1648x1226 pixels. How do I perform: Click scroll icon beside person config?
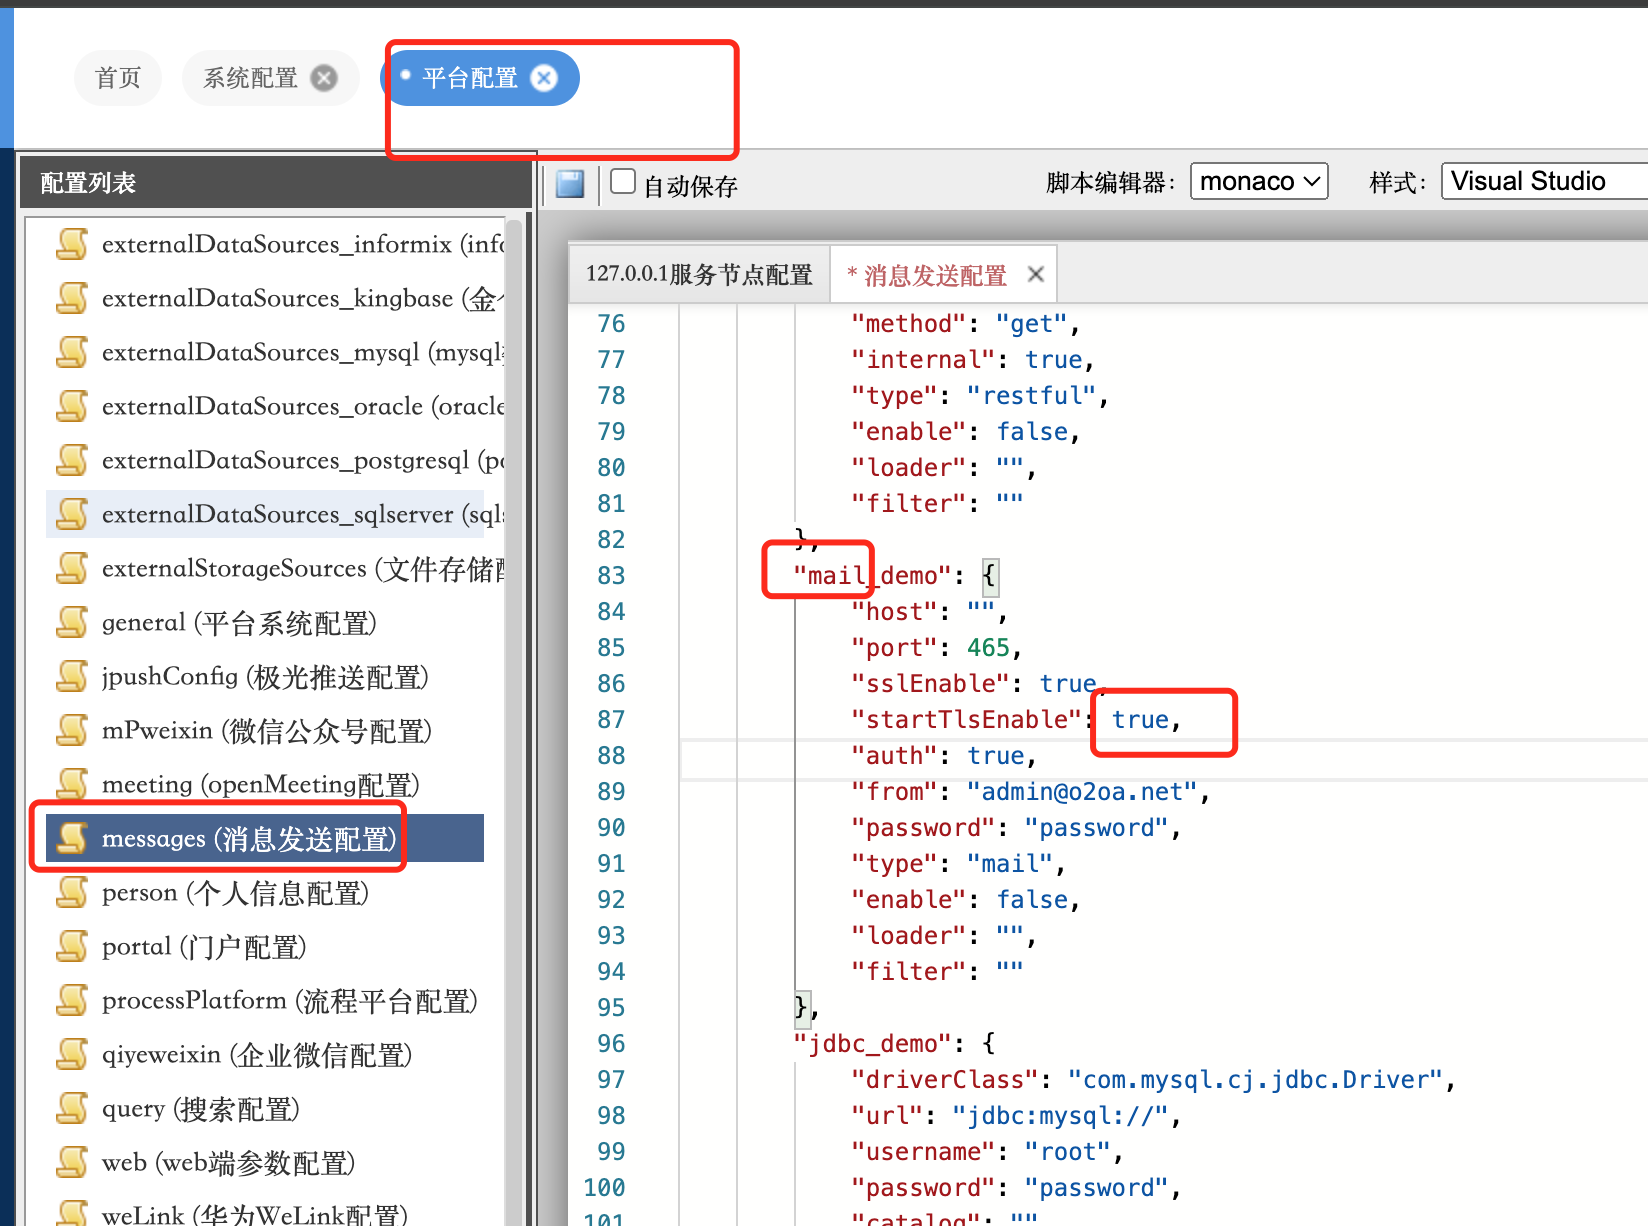pos(72,891)
